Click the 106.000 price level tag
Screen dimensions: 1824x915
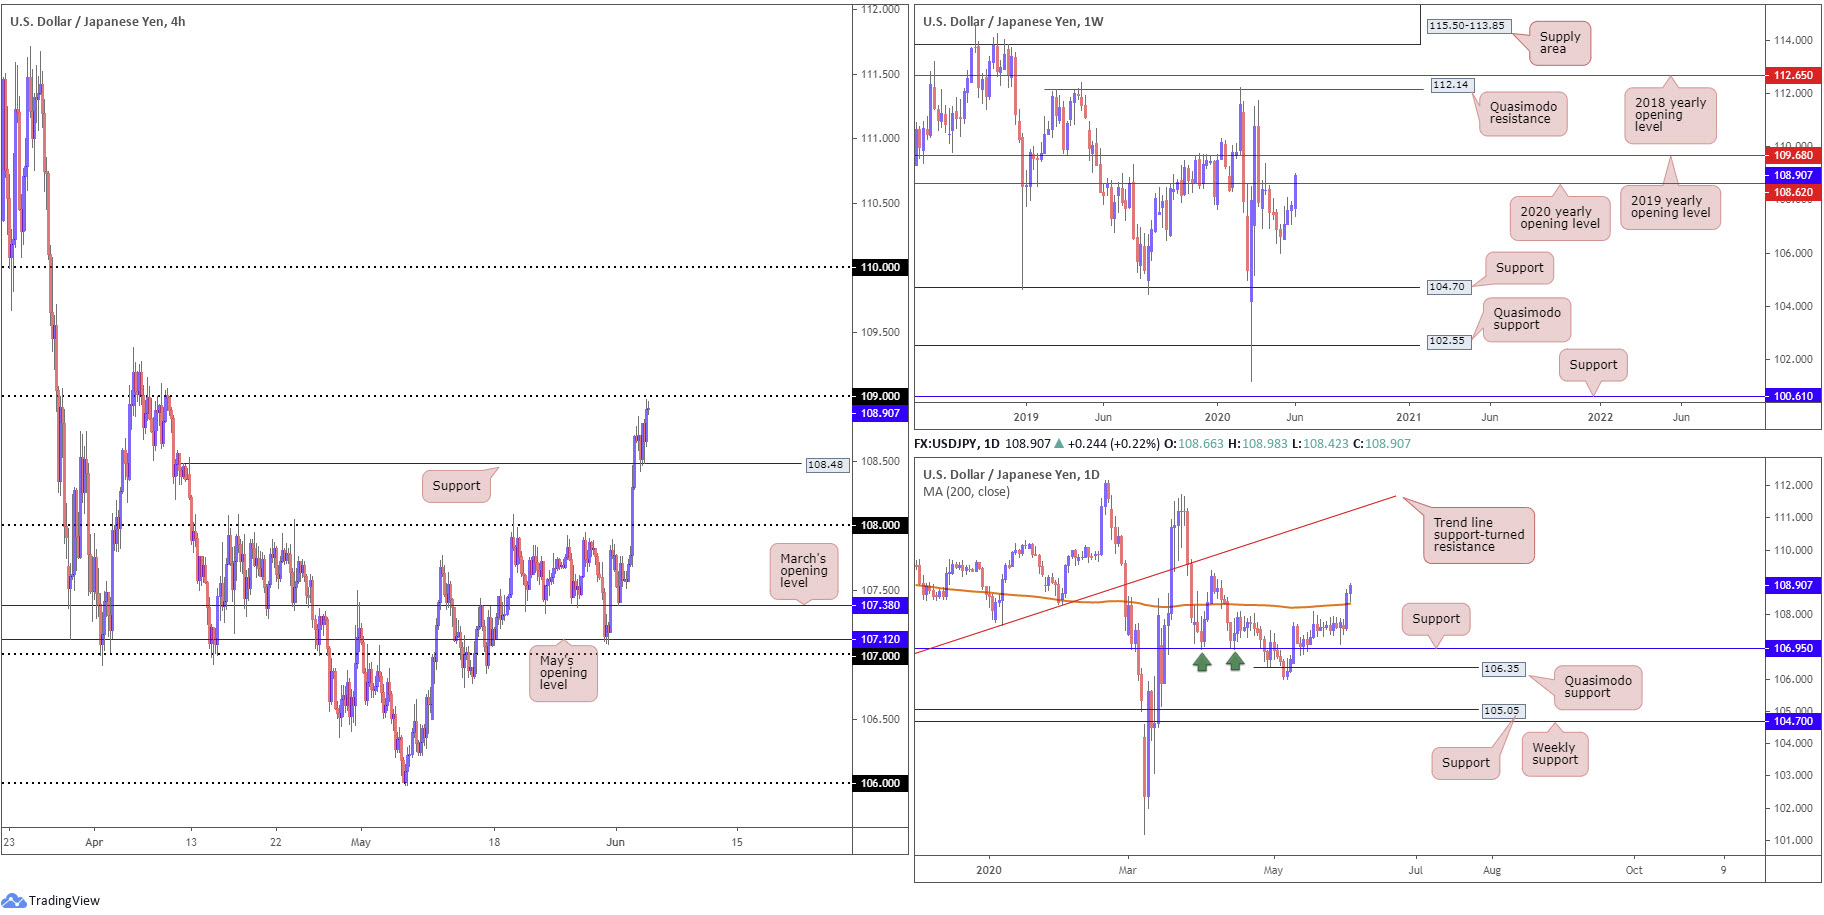coord(880,783)
